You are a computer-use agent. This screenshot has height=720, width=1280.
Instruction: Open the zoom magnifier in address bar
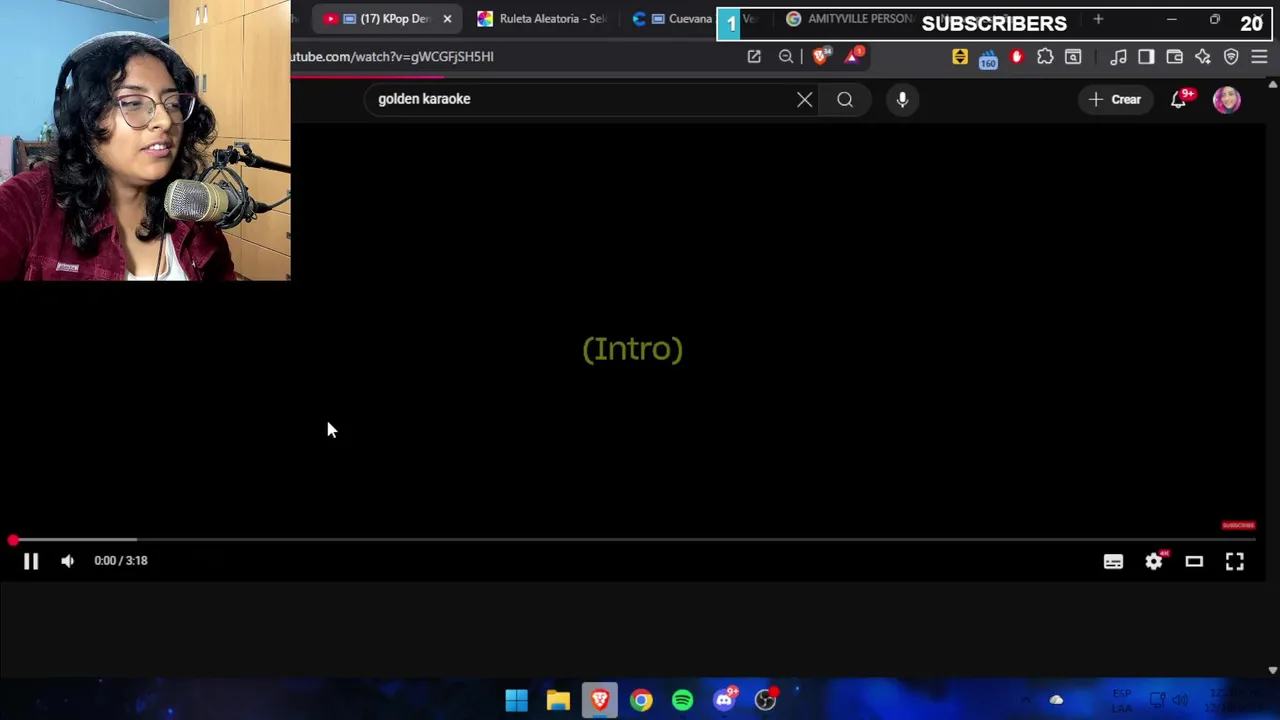tap(786, 57)
